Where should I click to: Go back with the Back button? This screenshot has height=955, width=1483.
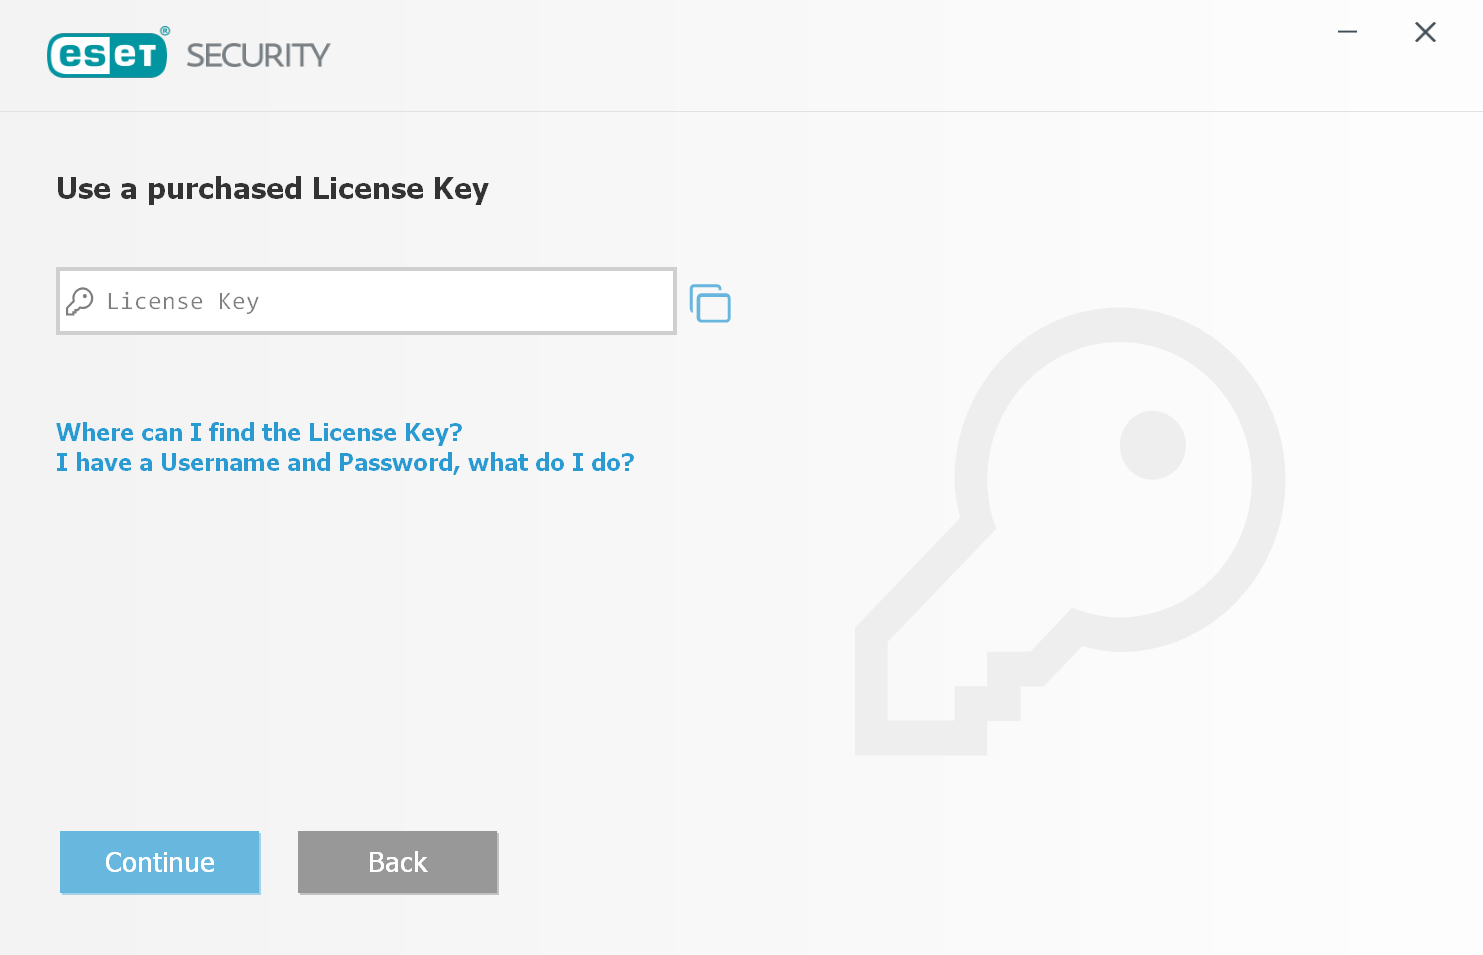click(398, 862)
